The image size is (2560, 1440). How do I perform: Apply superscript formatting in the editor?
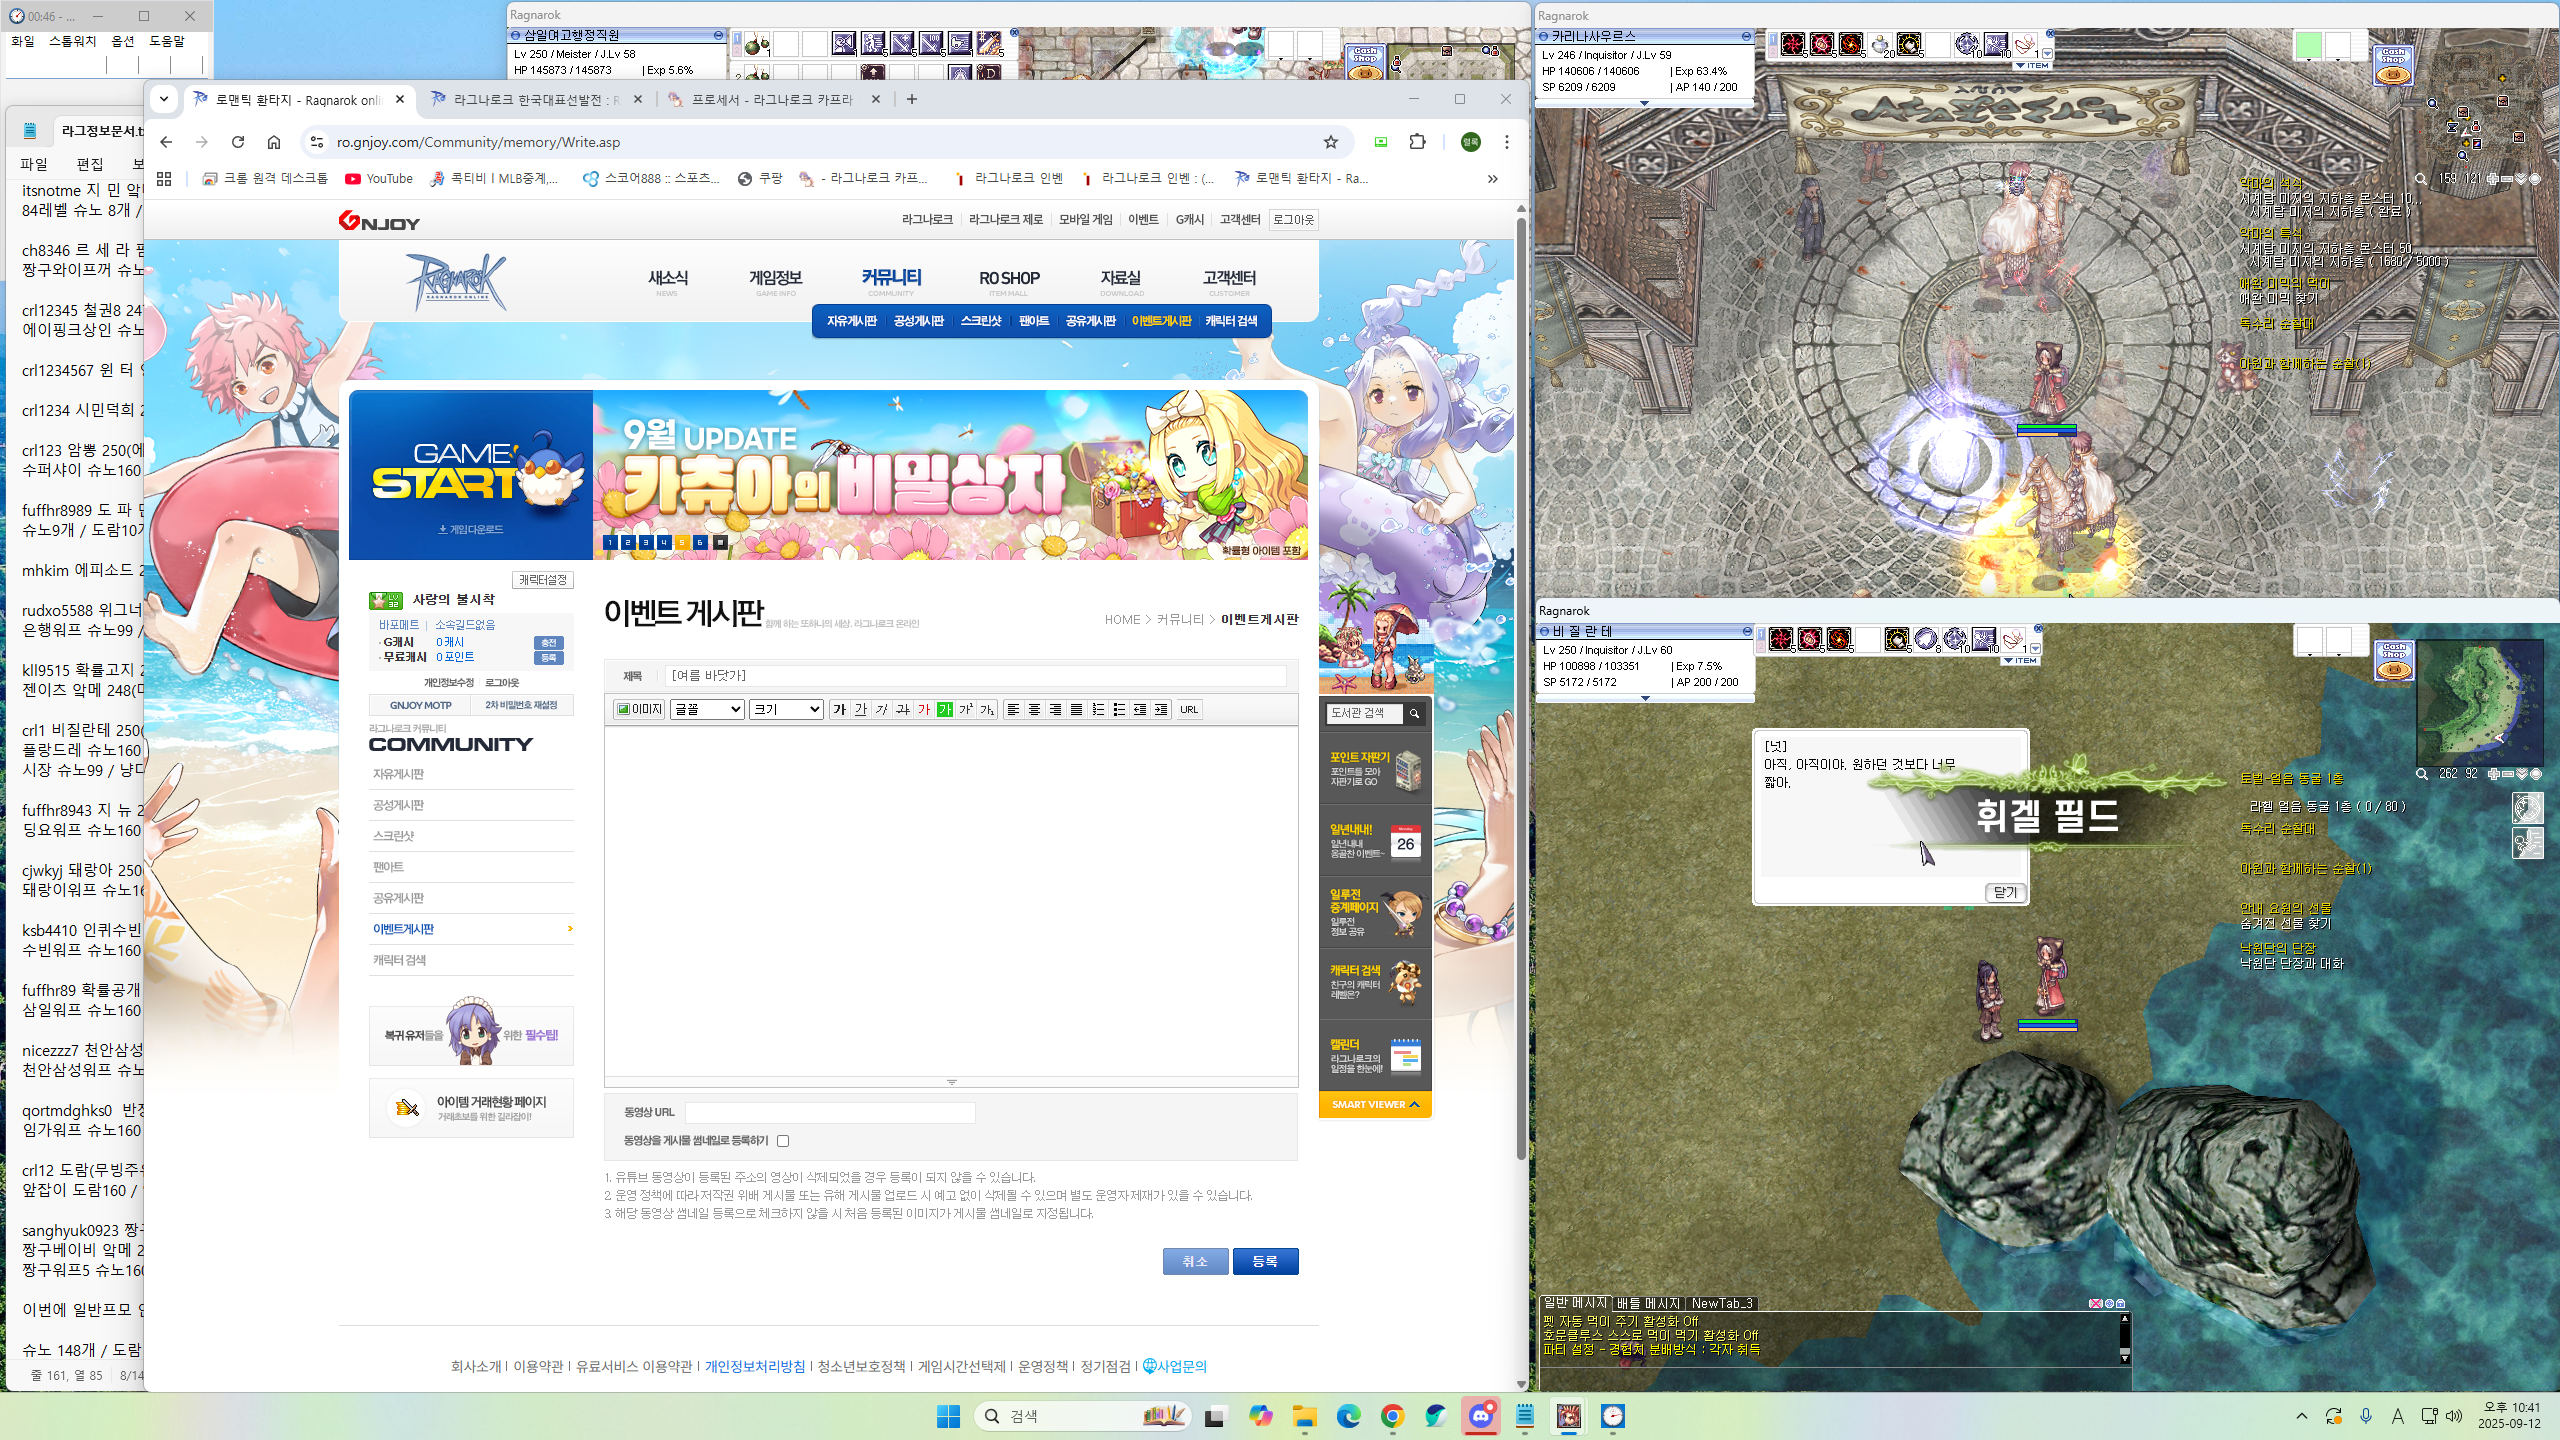pos(965,709)
